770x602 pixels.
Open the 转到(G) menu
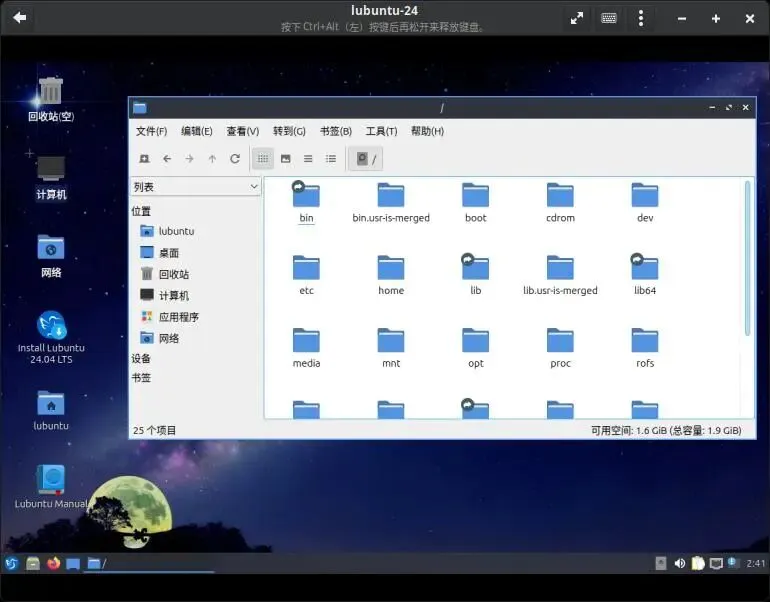289,131
